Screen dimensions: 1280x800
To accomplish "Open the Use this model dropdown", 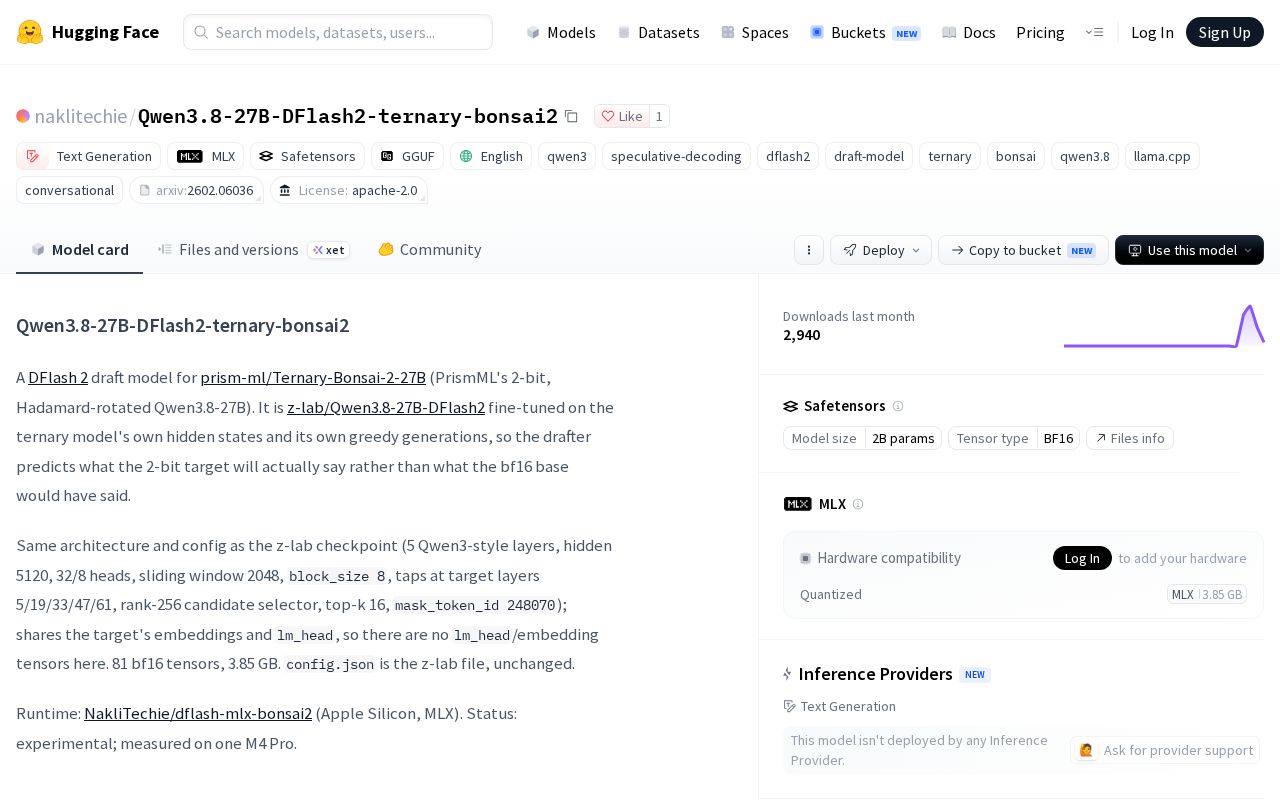I will [1189, 250].
